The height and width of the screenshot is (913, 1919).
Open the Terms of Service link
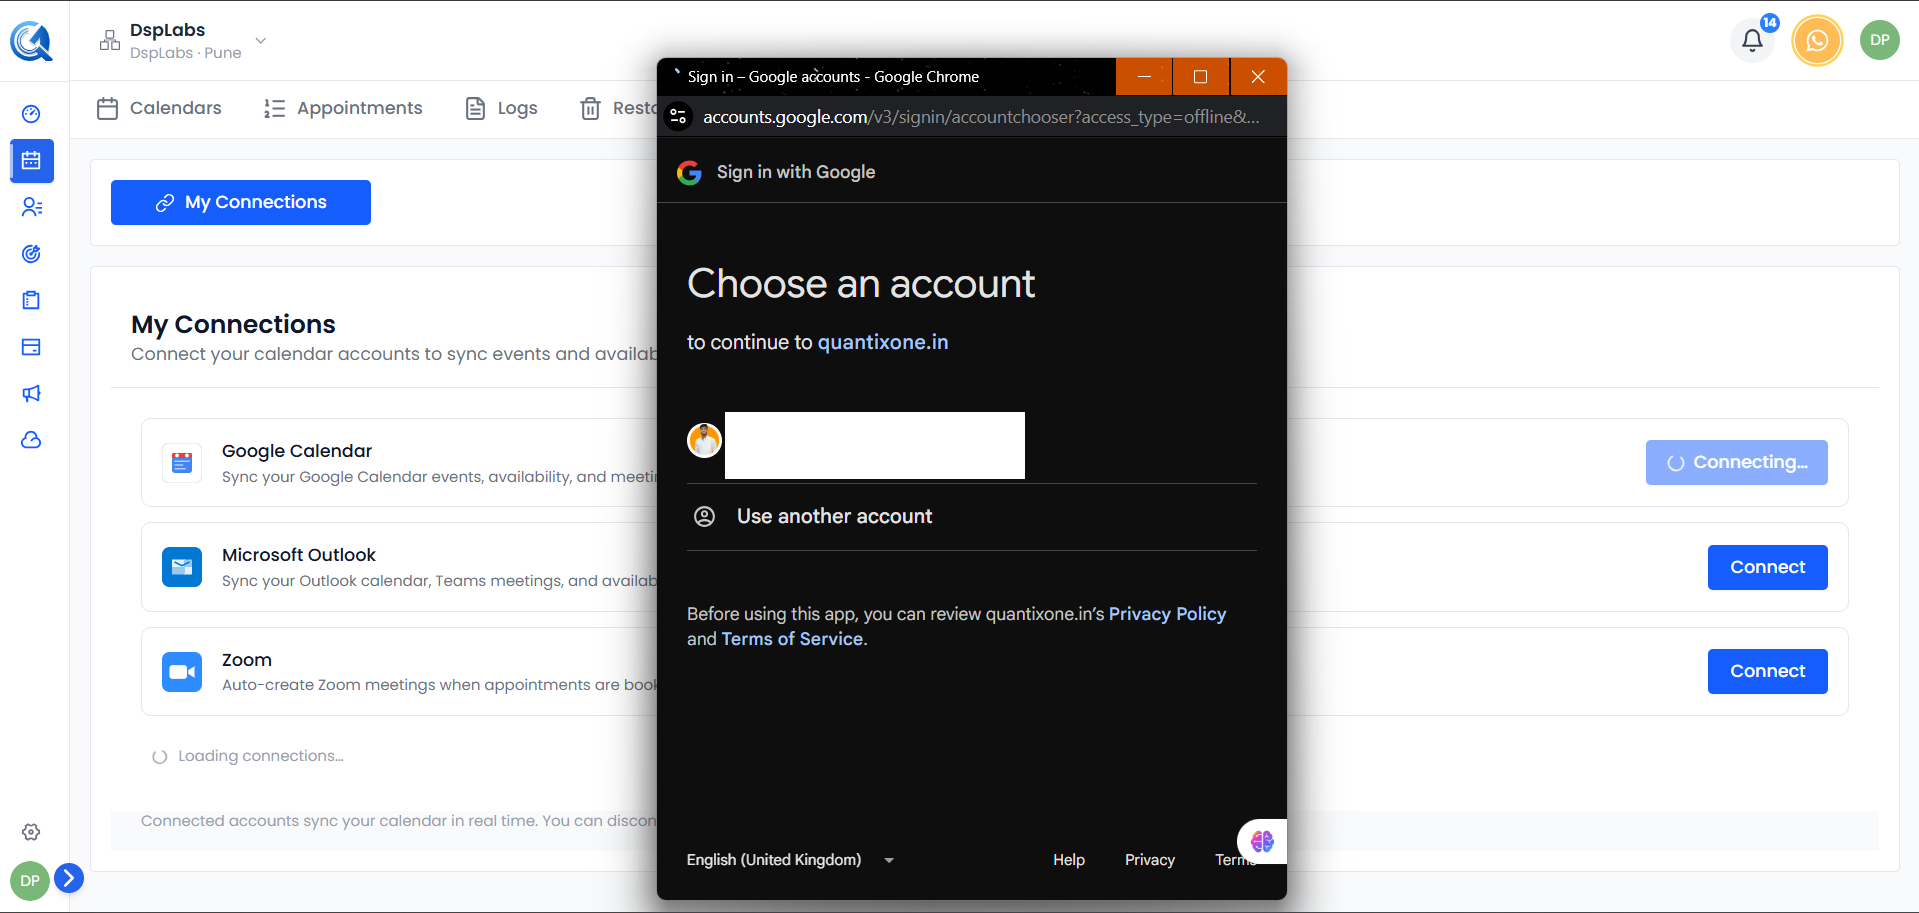(792, 639)
